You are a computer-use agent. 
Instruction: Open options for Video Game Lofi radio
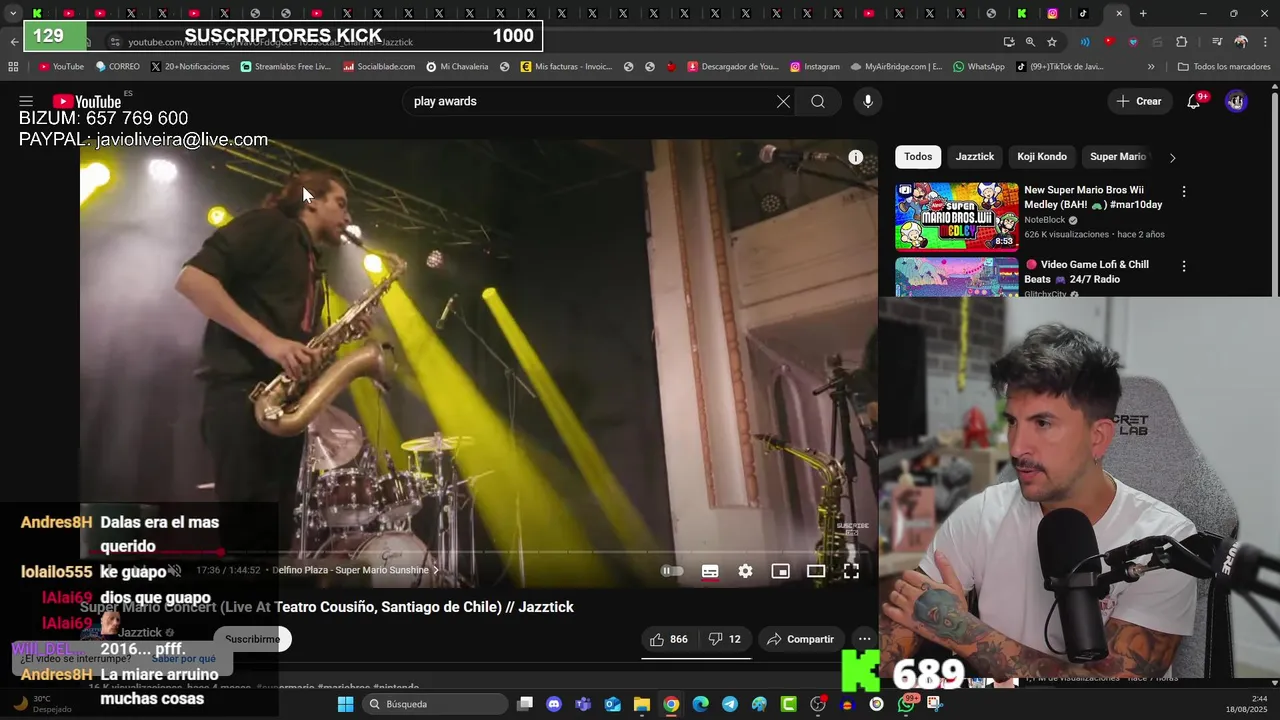(x=1184, y=267)
